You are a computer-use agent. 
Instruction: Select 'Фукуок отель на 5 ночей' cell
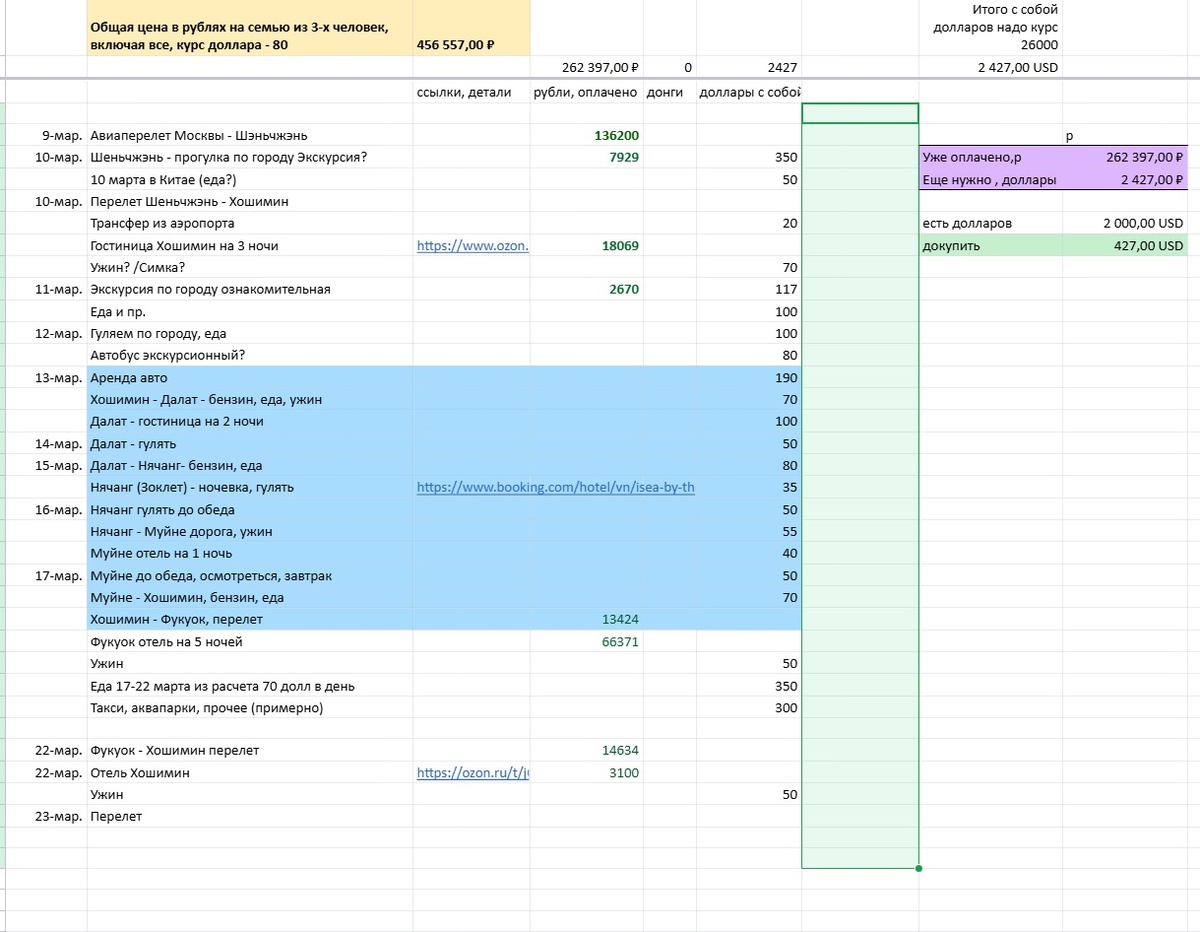pos(250,642)
